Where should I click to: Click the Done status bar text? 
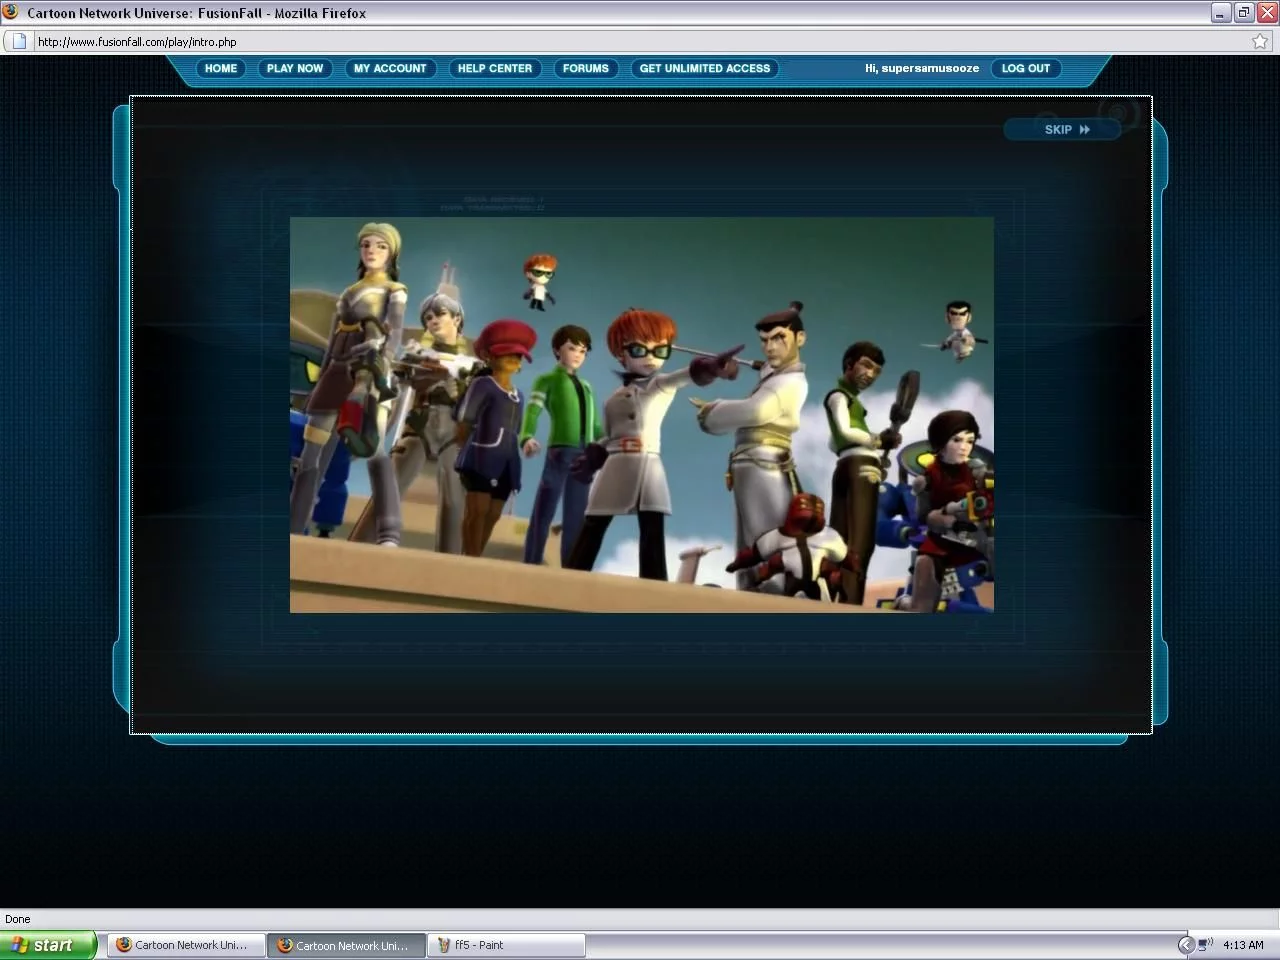18,919
